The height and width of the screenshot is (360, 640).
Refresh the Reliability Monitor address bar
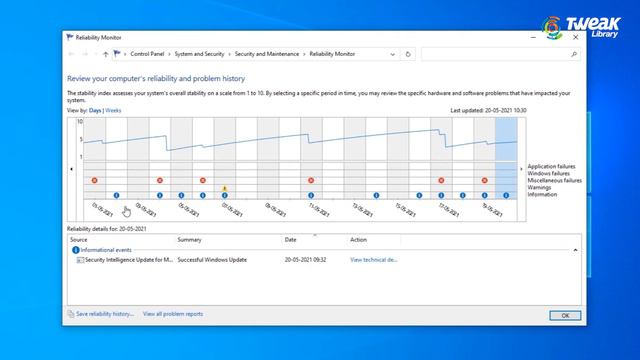pyautogui.click(x=408, y=54)
